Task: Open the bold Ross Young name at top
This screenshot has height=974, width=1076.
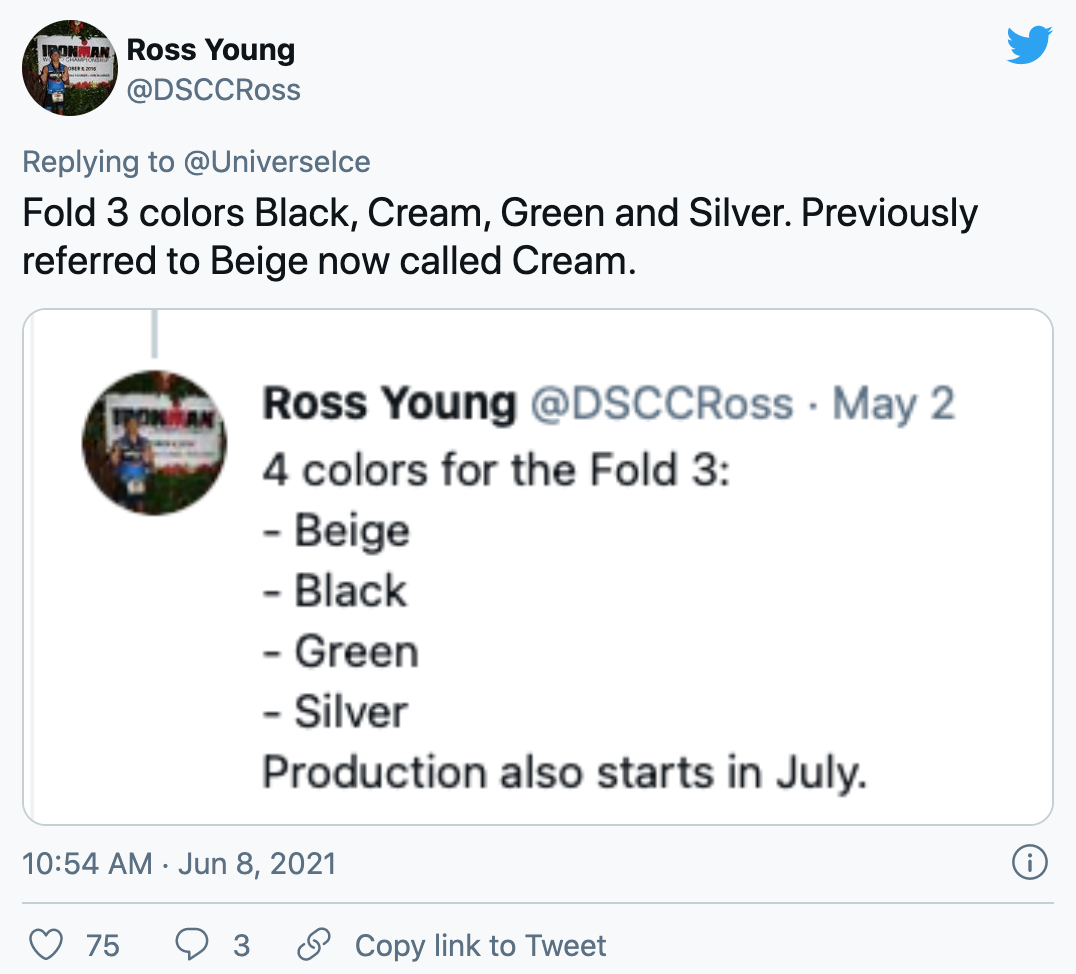Action: tap(211, 50)
